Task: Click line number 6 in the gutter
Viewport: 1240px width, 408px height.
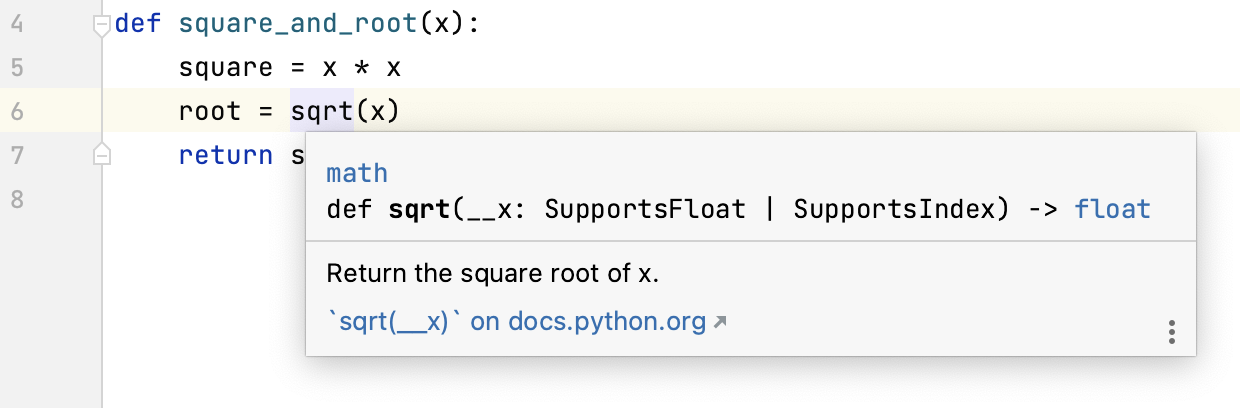Action: click(17, 111)
